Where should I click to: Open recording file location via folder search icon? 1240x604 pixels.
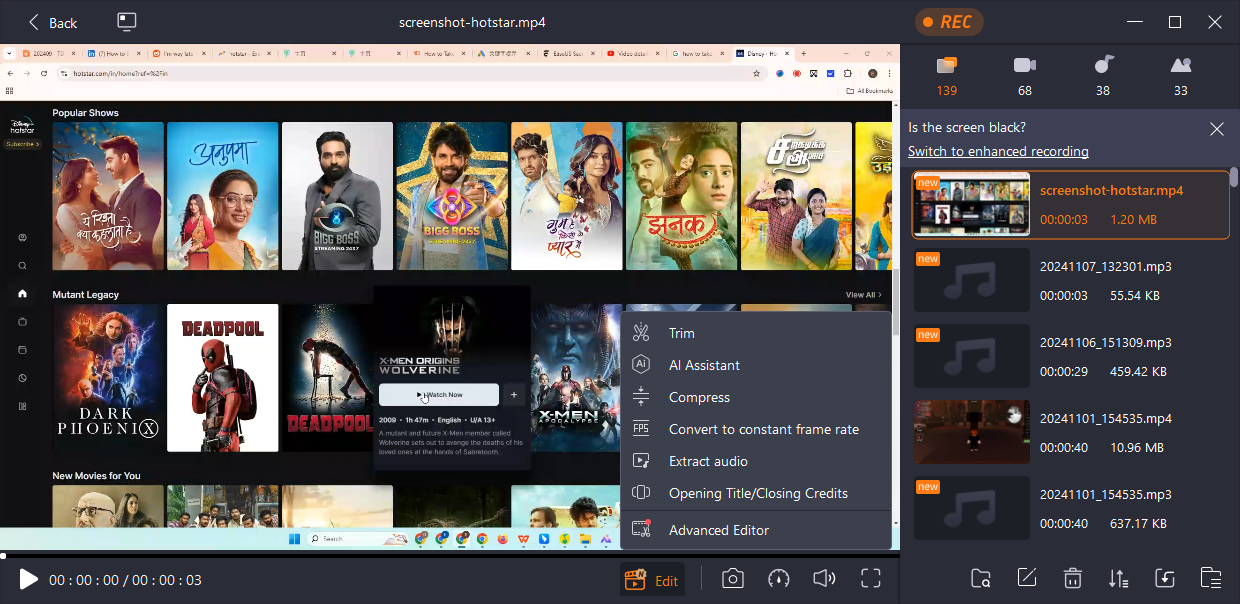pyautogui.click(x=980, y=578)
